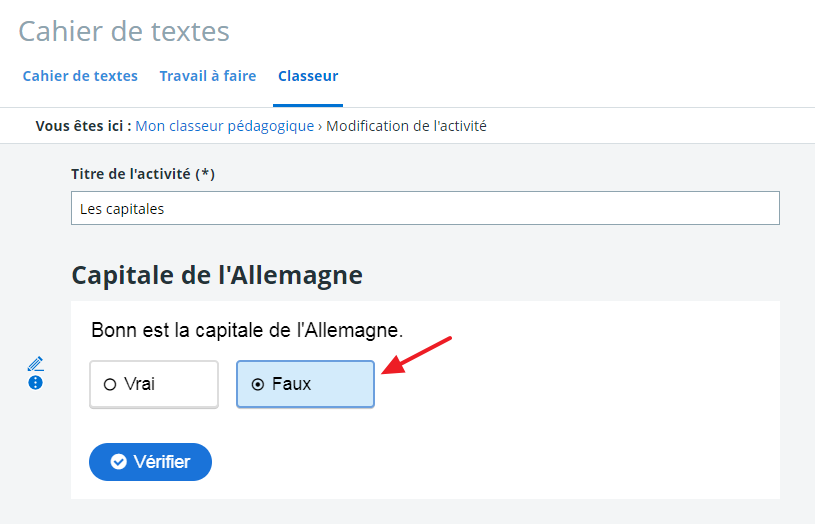Follow the Mon classeur pédagogique breadcrumb link

tap(224, 126)
